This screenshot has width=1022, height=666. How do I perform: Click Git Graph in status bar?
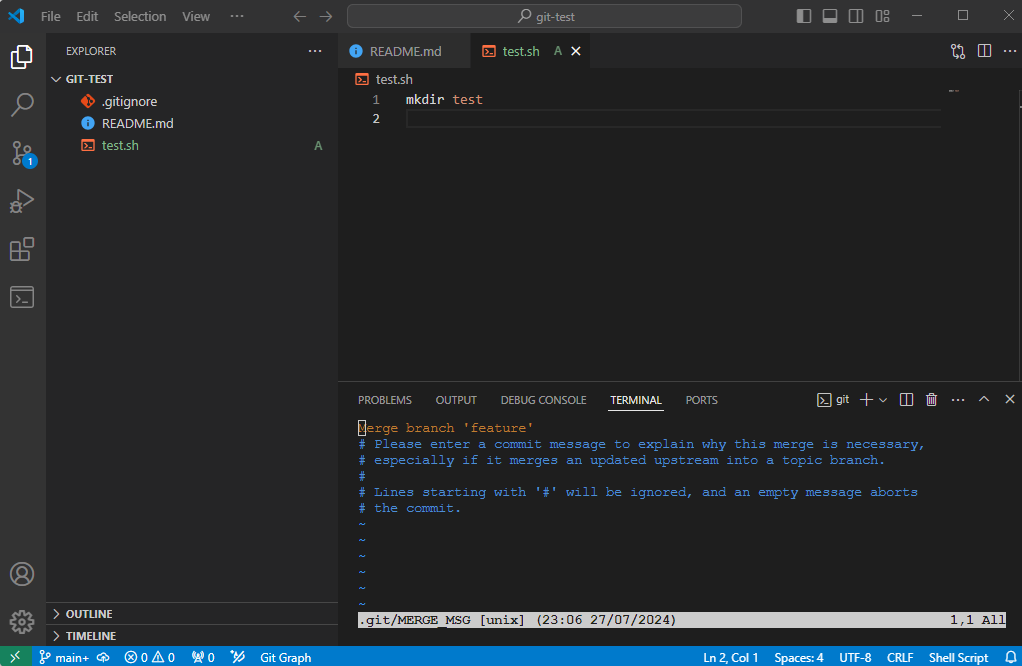[x=285, y=658]
